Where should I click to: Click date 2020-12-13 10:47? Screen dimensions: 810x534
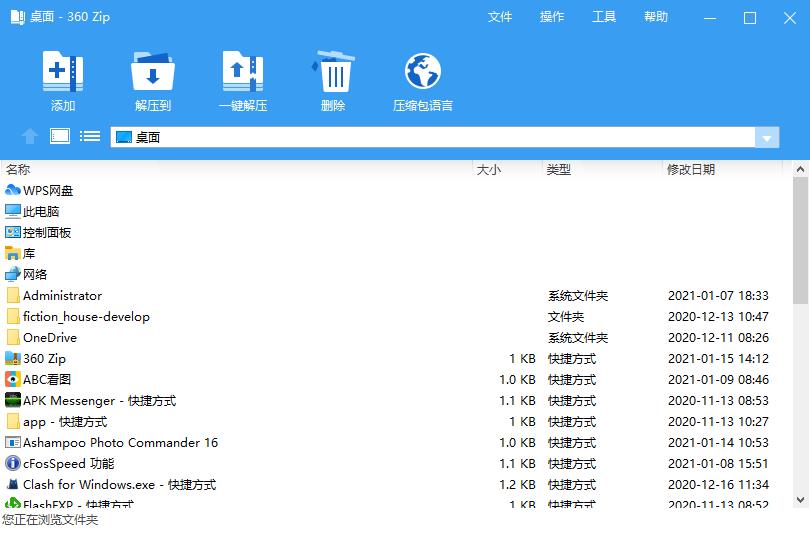718,317
